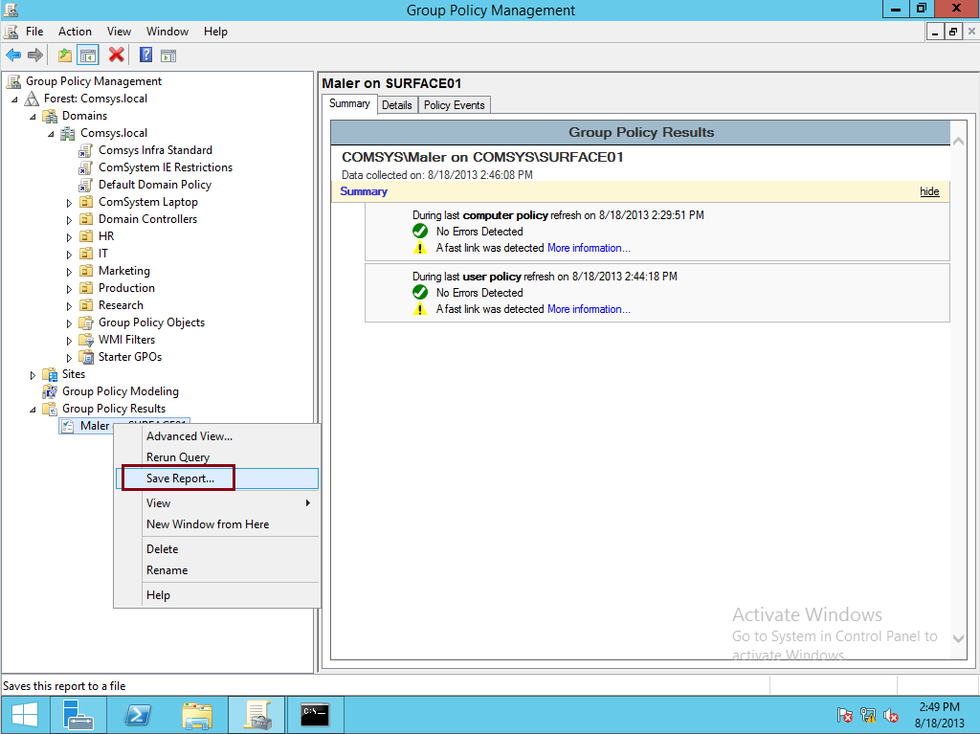Open the File menu
Viewport: 980px width, 734px height.
34,31
